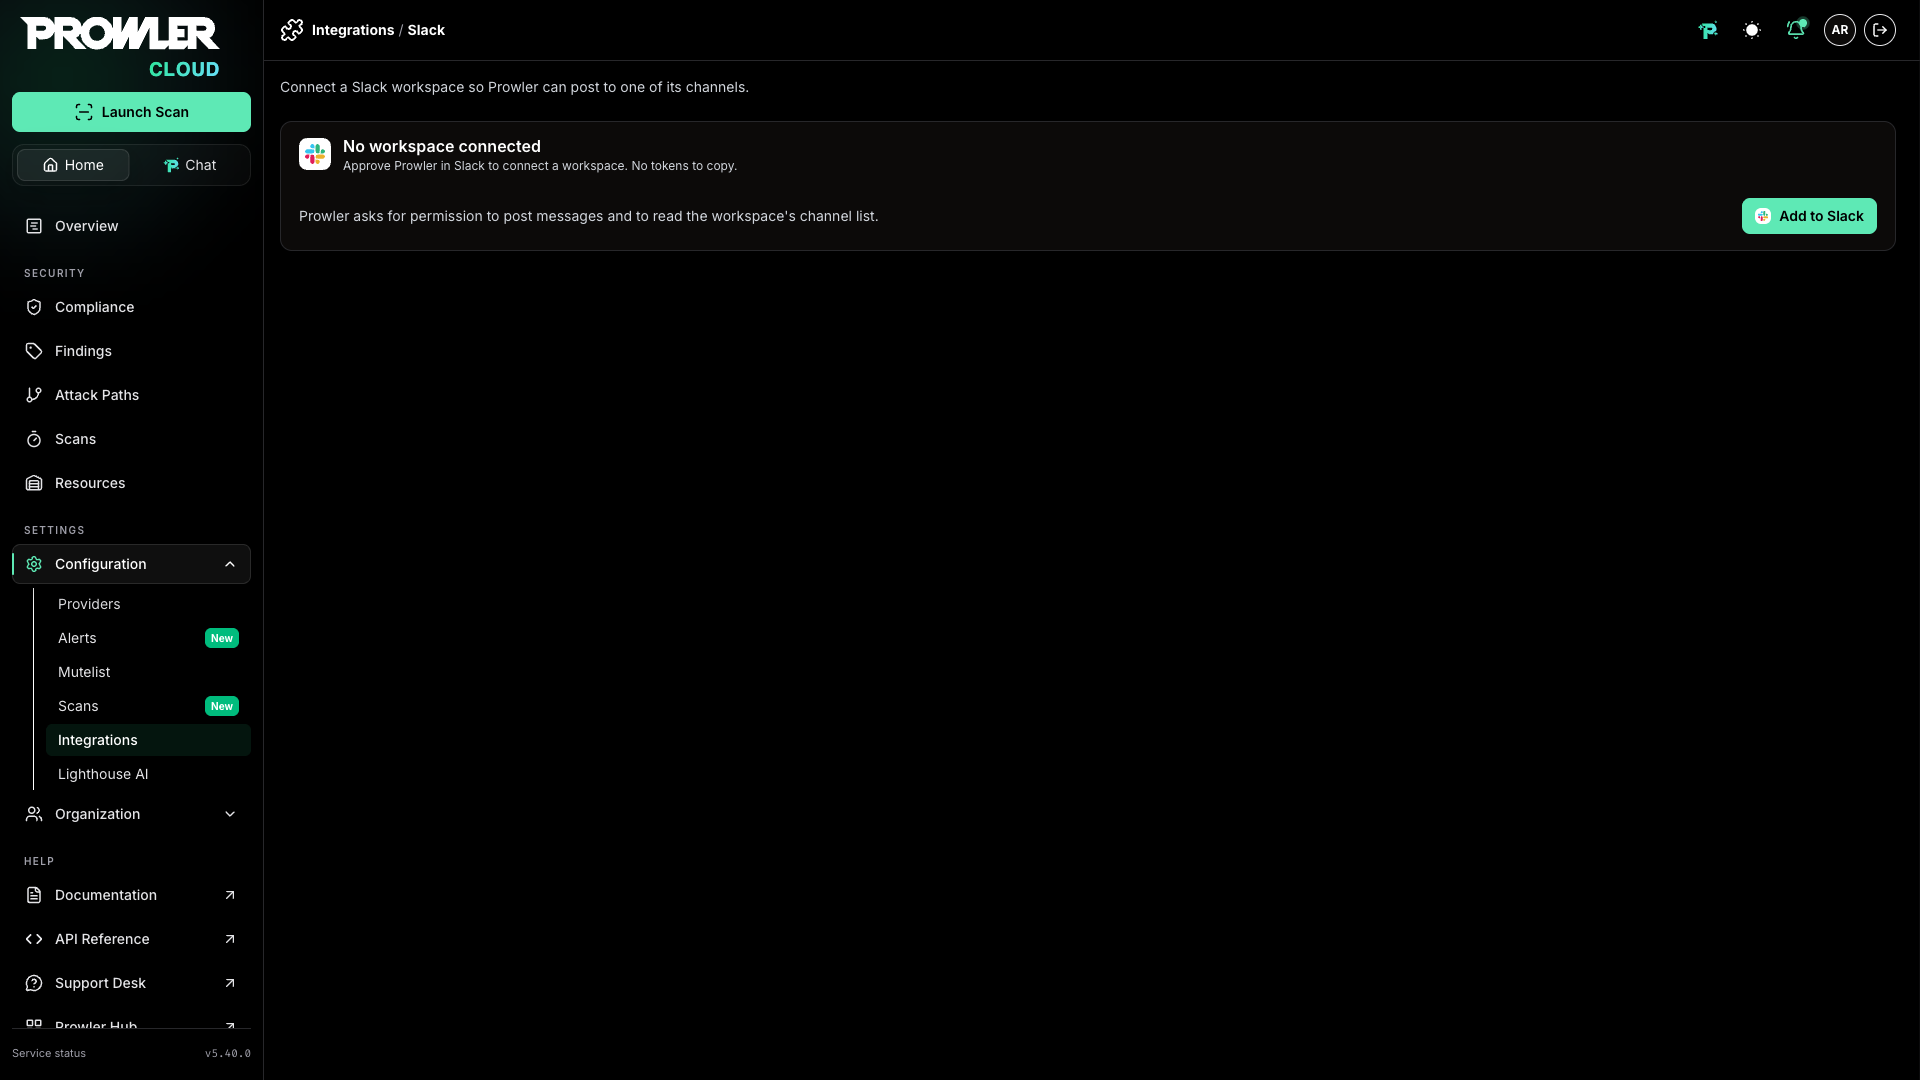Click the Integrations puzzle icon in header
This screenshot has height=1080, width=1920.
(x=292, y=30)
